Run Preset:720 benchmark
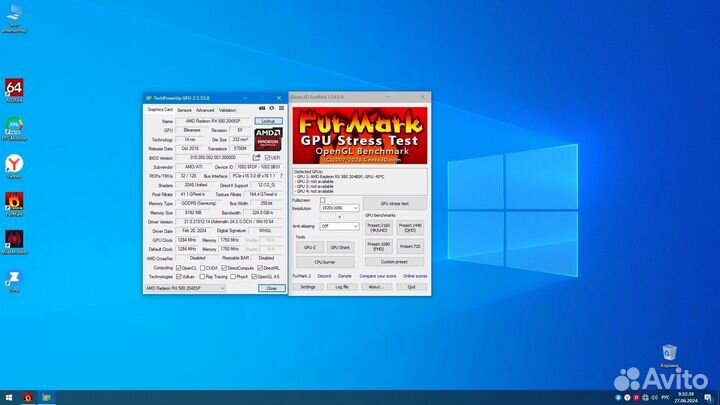Viewport: 720px width, 405px height. pyautogui.click(x=410, y=247)
